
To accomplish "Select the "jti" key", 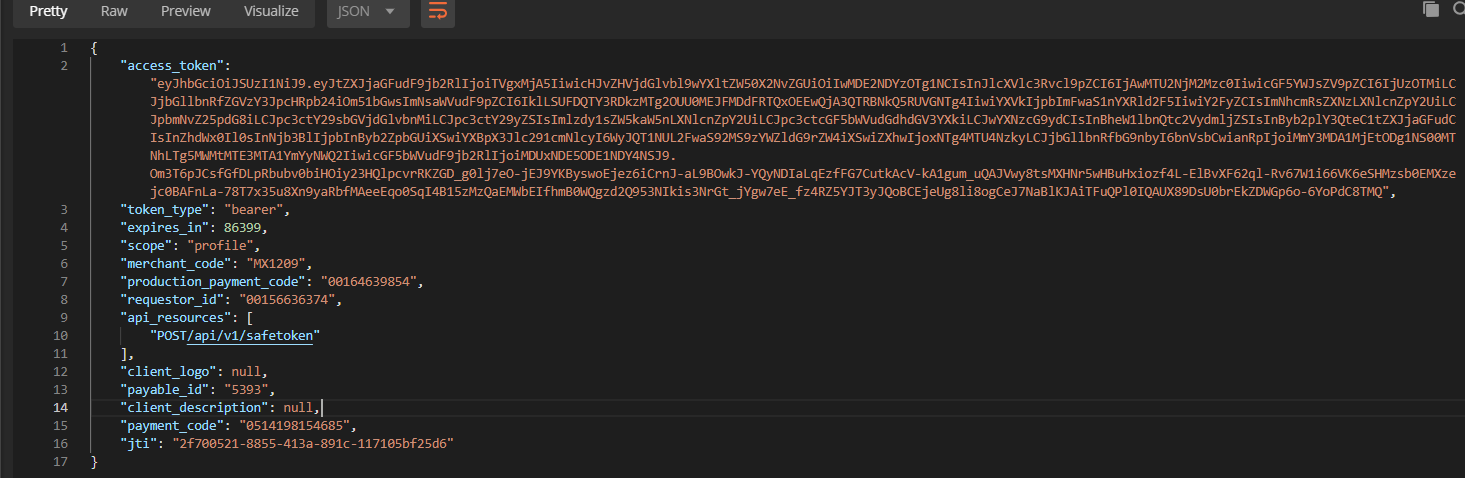I will 139,444.
